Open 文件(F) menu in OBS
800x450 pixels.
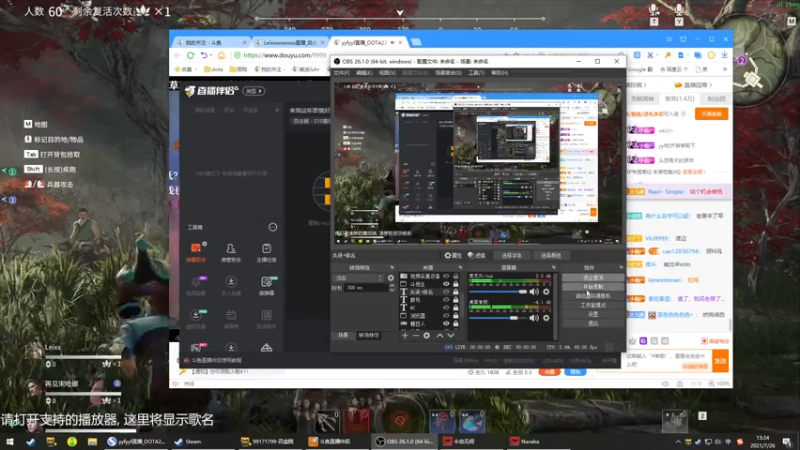[341, 73]
